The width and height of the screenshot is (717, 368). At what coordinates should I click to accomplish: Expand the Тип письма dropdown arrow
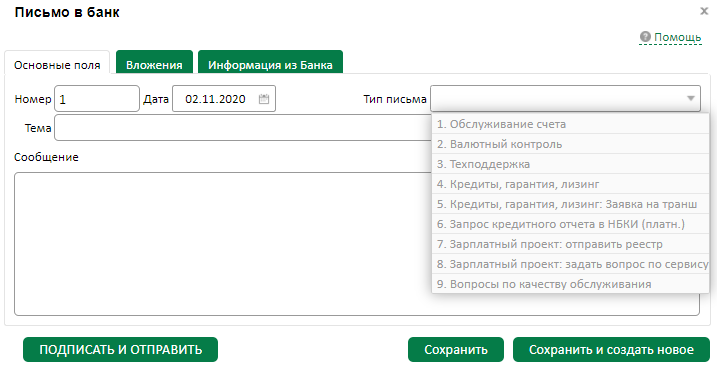pyautogui.click(x=691, y=98)
